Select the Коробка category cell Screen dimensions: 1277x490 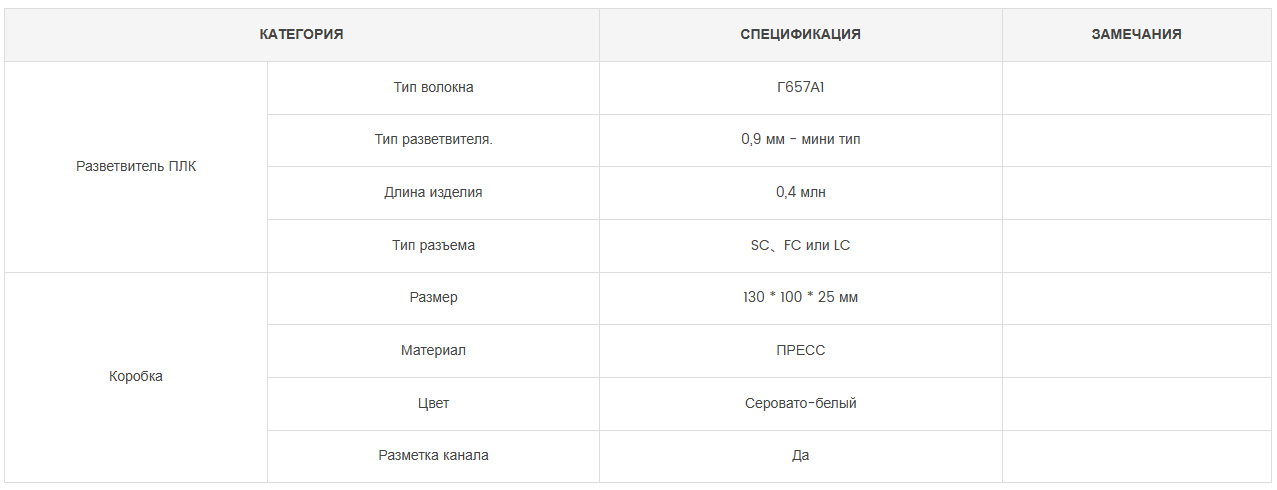coord(136,378)
